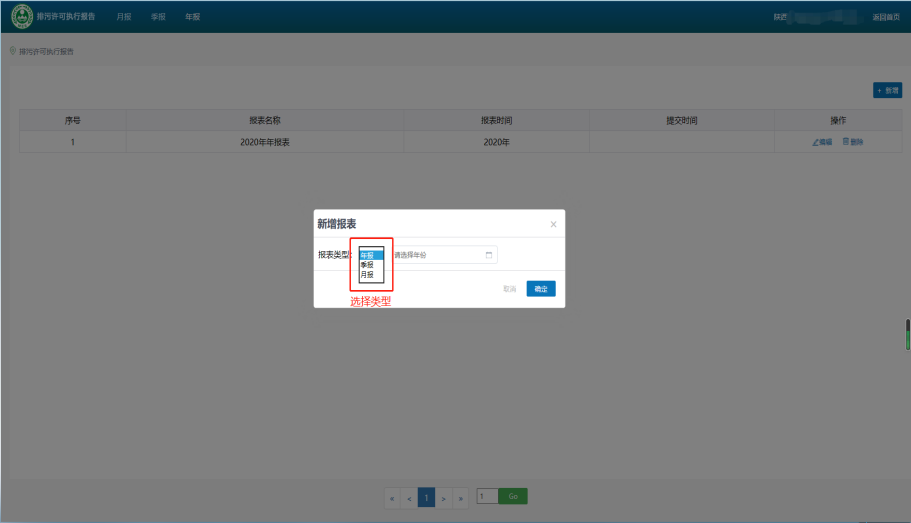Pick 月报 option in type dropdown
This screenshot has height=523, width=911.
[368, 274]
